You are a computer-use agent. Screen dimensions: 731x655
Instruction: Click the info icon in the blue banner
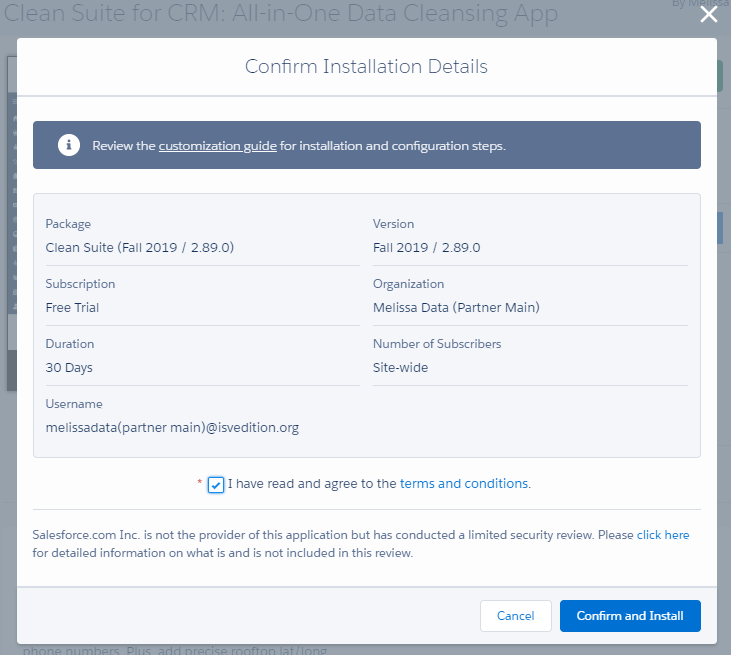pyautogui.click(x=68, y=145)
